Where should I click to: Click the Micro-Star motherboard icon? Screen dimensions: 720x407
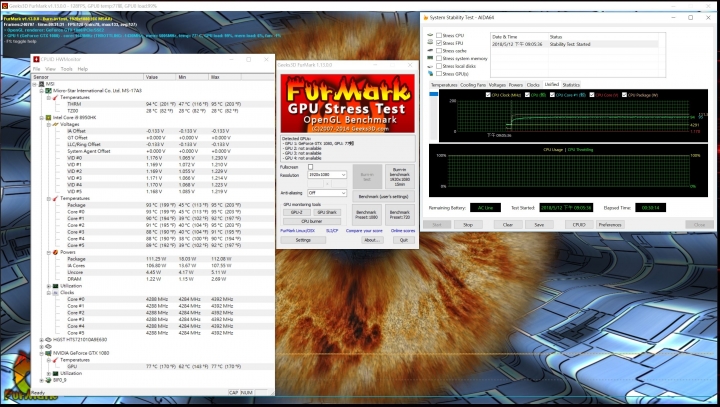(48, 90)
